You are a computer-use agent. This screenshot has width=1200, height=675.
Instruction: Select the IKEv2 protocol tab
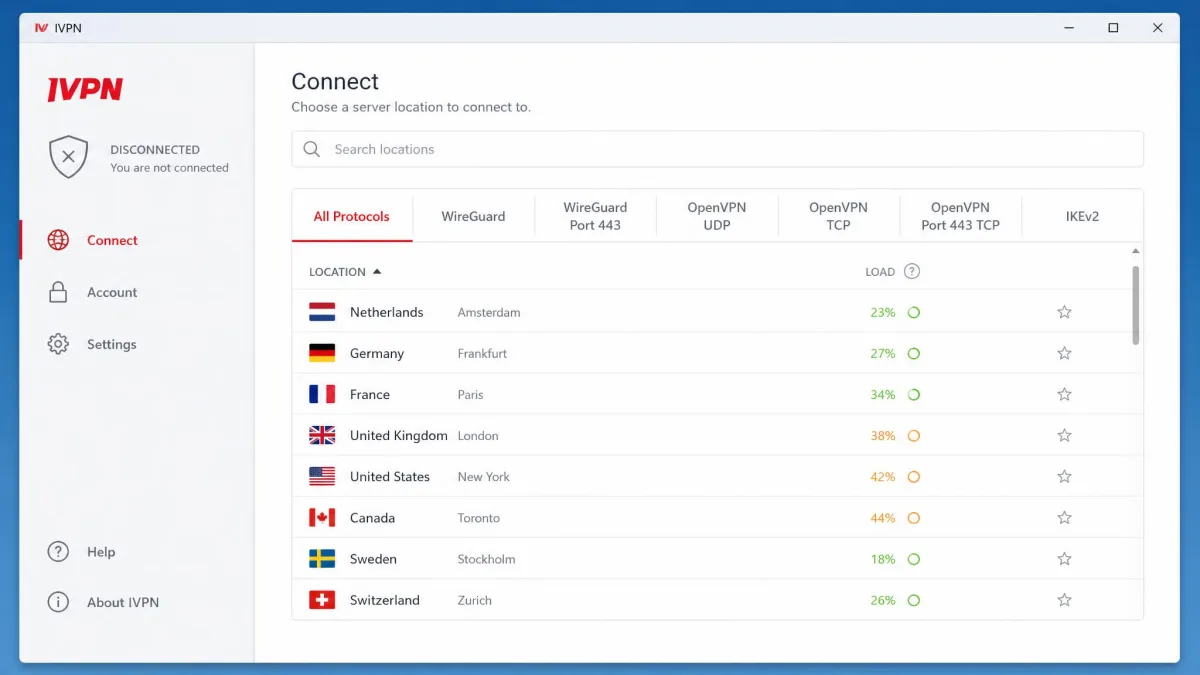(1082, 216)
